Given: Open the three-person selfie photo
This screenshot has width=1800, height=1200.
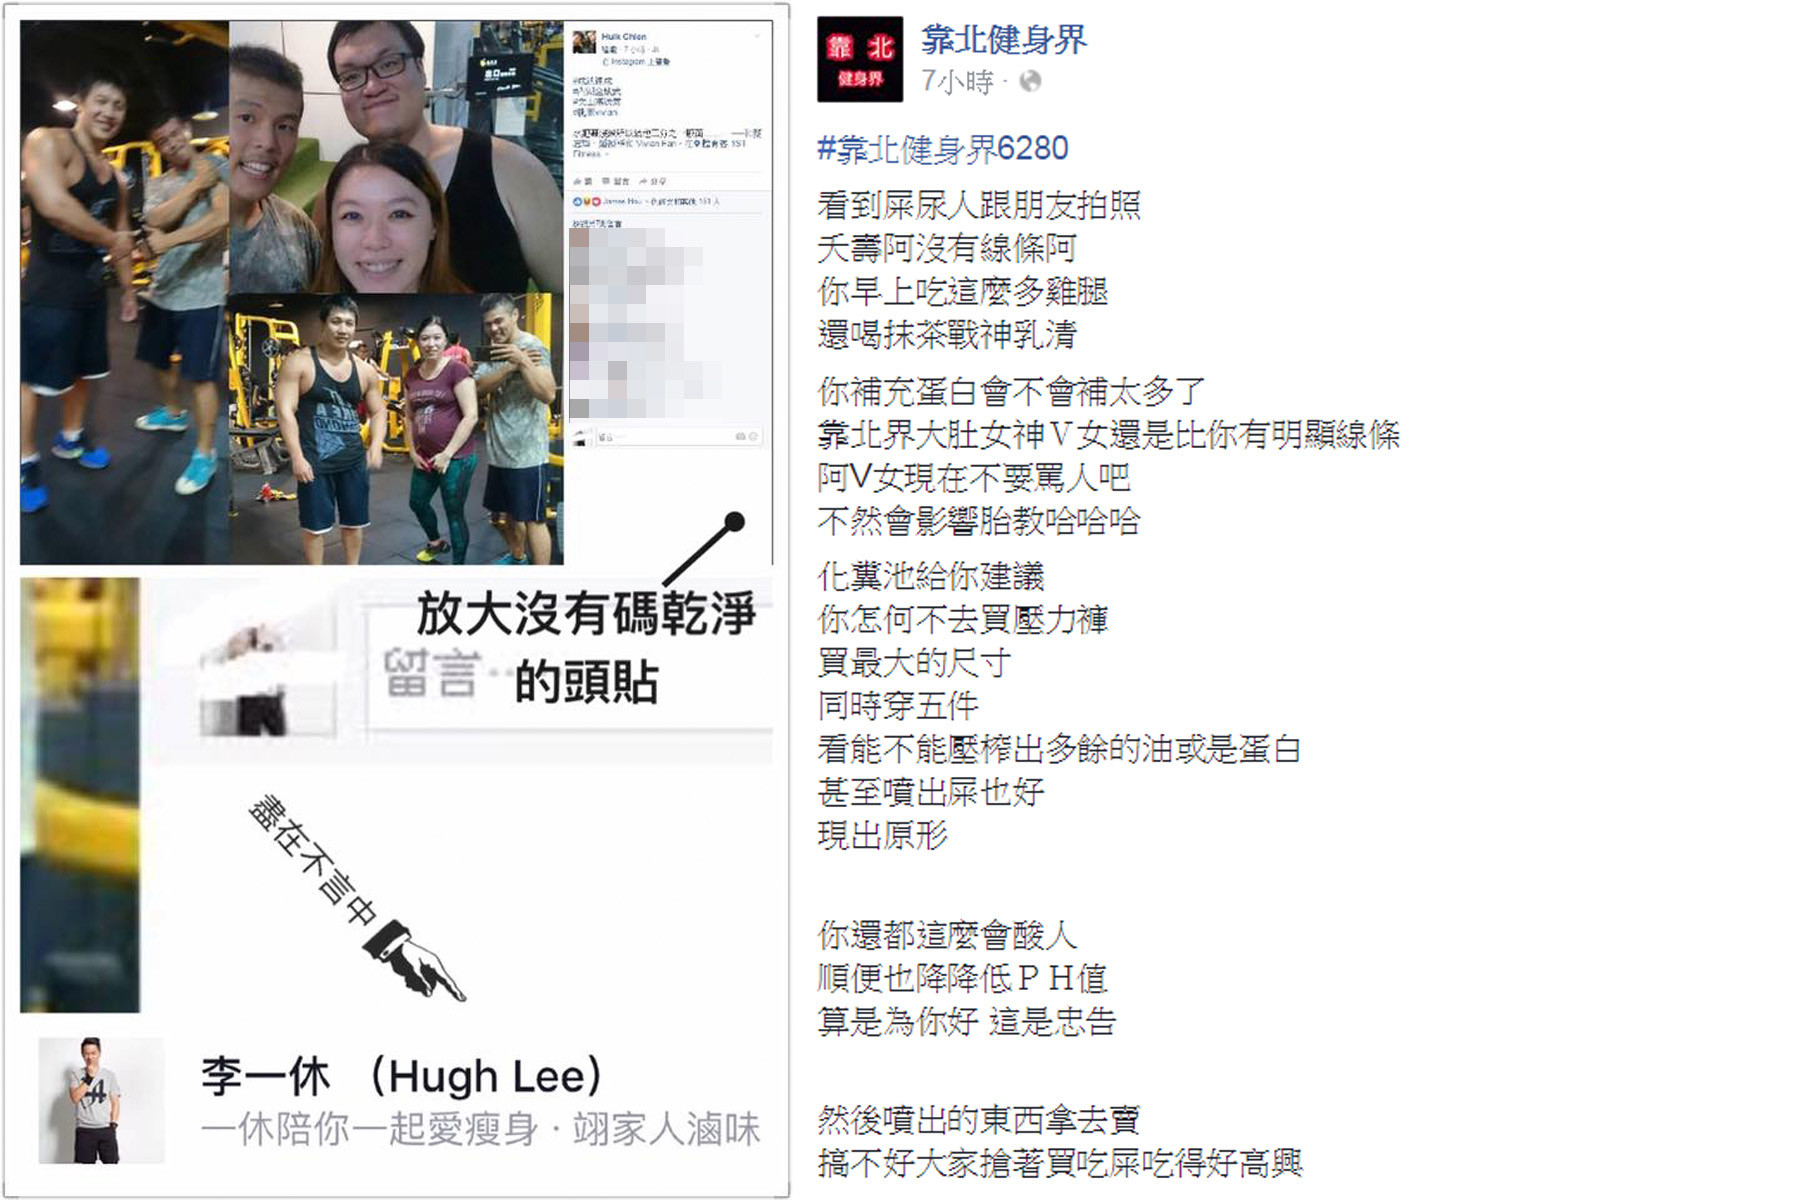Looking at the screenshot, I should point(397,156).
